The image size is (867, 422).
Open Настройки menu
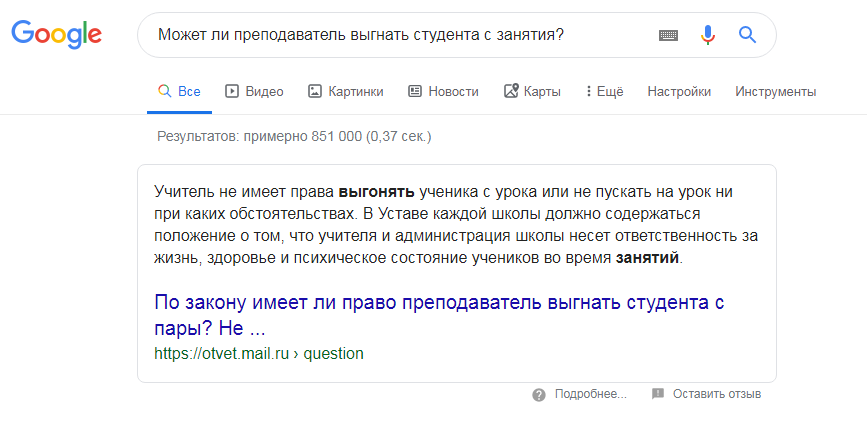coord(679,92)
